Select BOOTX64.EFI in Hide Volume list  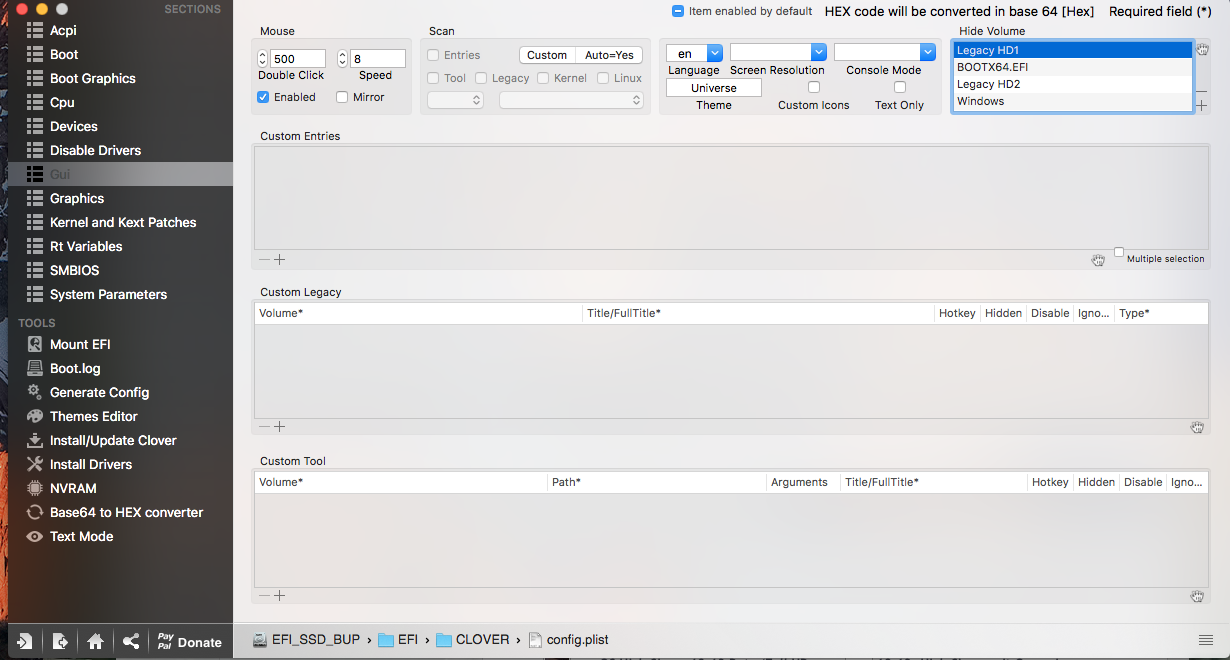click(x=1072, y=67)
